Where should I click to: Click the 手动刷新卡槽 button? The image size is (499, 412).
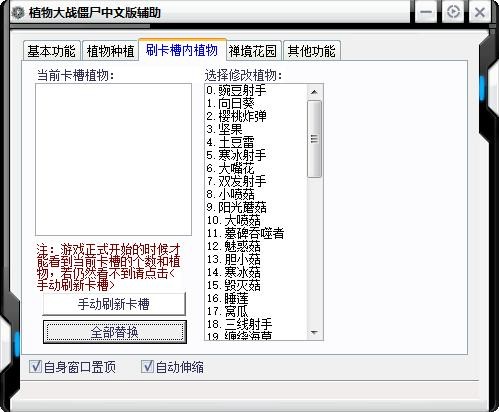pyautogui.click(x=114, y=304)
